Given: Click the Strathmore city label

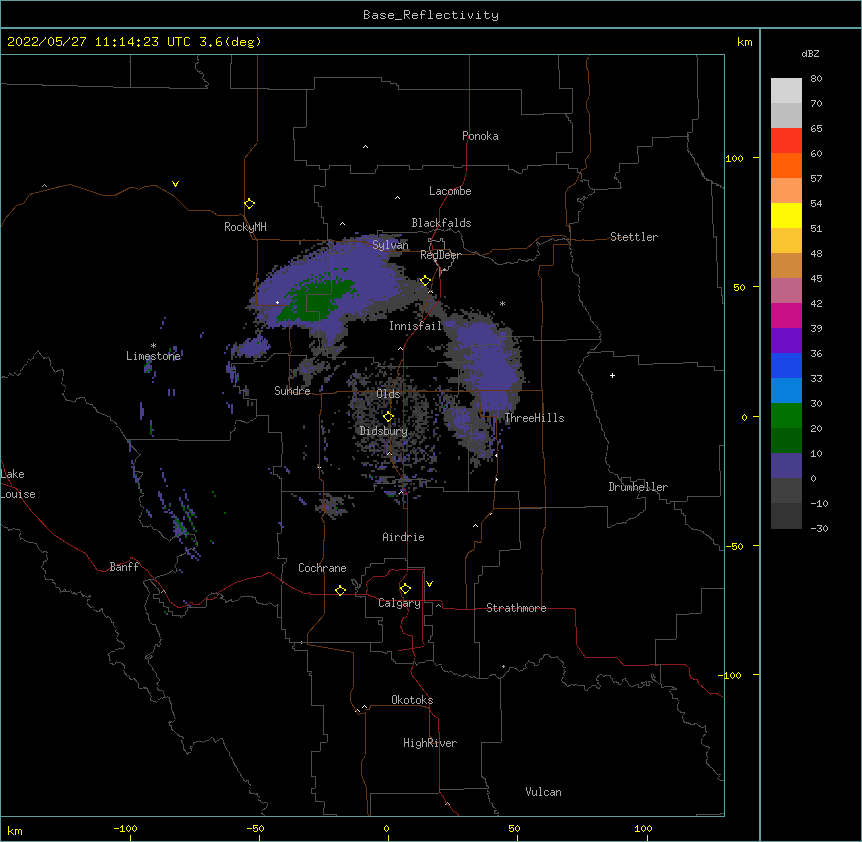Looking at the screenshot, I should (516, 608).
